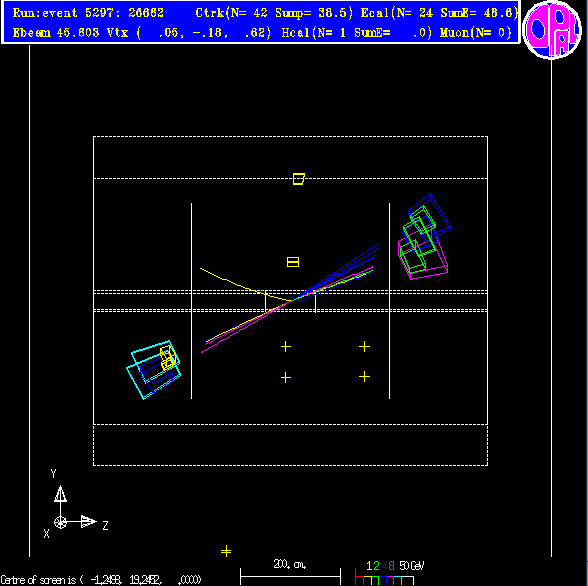Click the yellow 1 GeV legend number
Viewport: 588px width, 586px height.
coord(369,566)
